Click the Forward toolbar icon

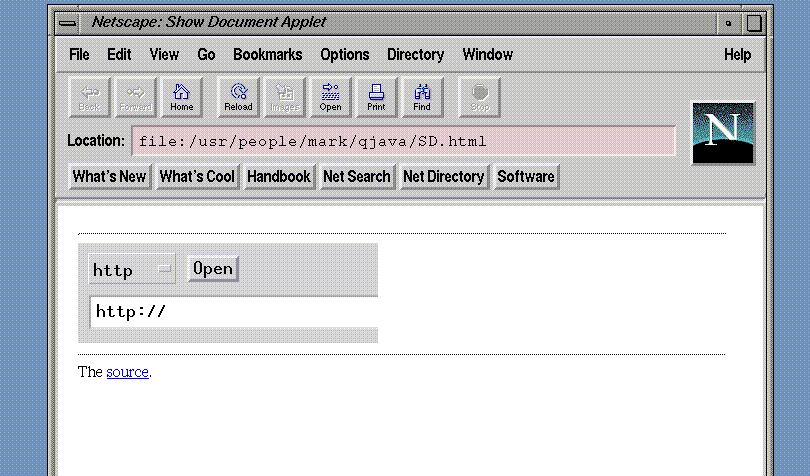pos(135,97)
